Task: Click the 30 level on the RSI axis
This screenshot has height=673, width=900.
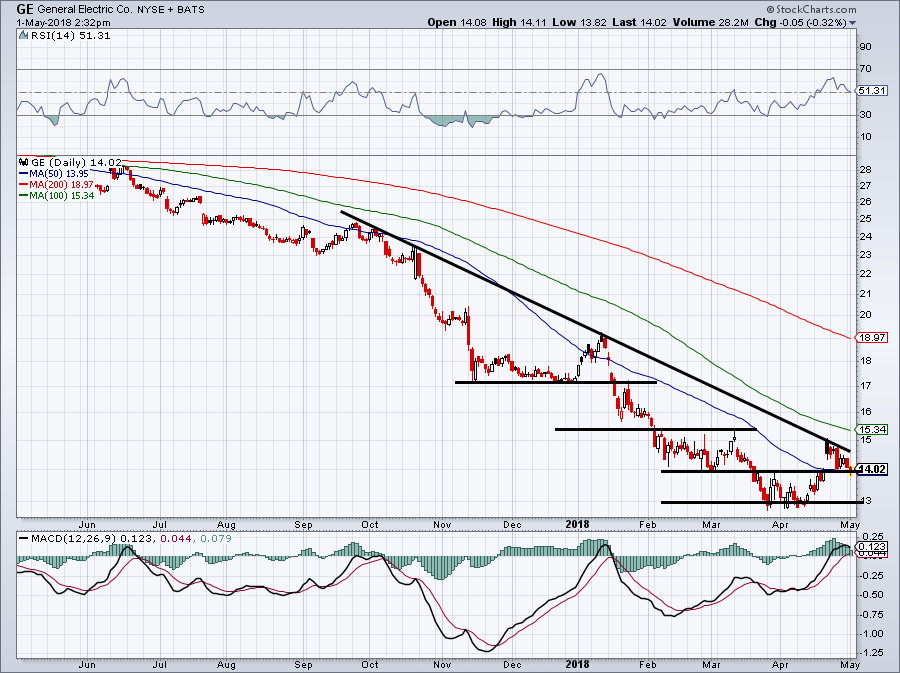Action: [866, 115]
